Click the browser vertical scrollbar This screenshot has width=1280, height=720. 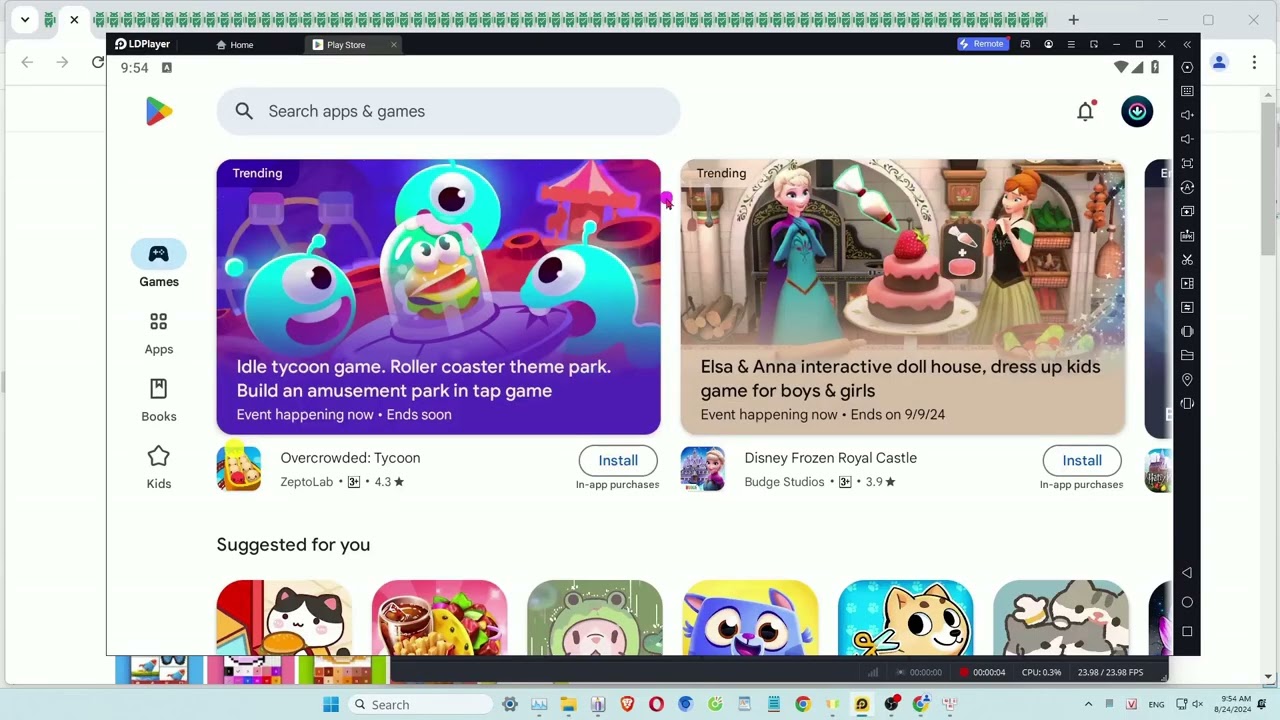tap(1269, 180)
